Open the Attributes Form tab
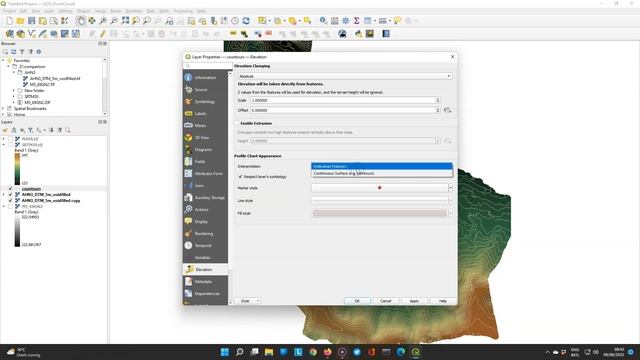This screenshot has height=360, width=640. pos(205,173)
